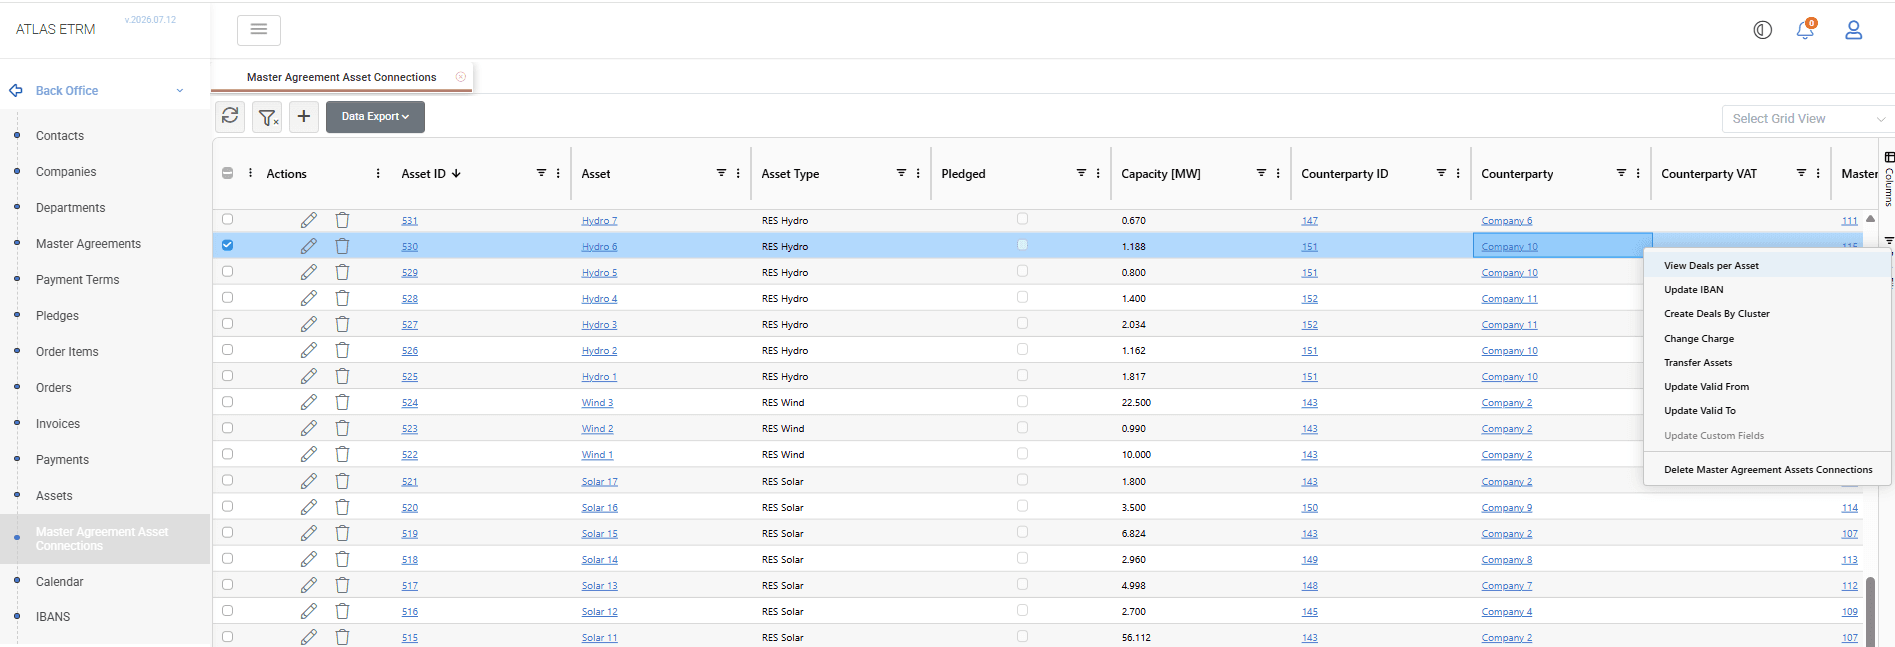Collapse the Back Office sidebar section
The height and width of the screenshot is (647, 1895).
click(x=180, y=91)
